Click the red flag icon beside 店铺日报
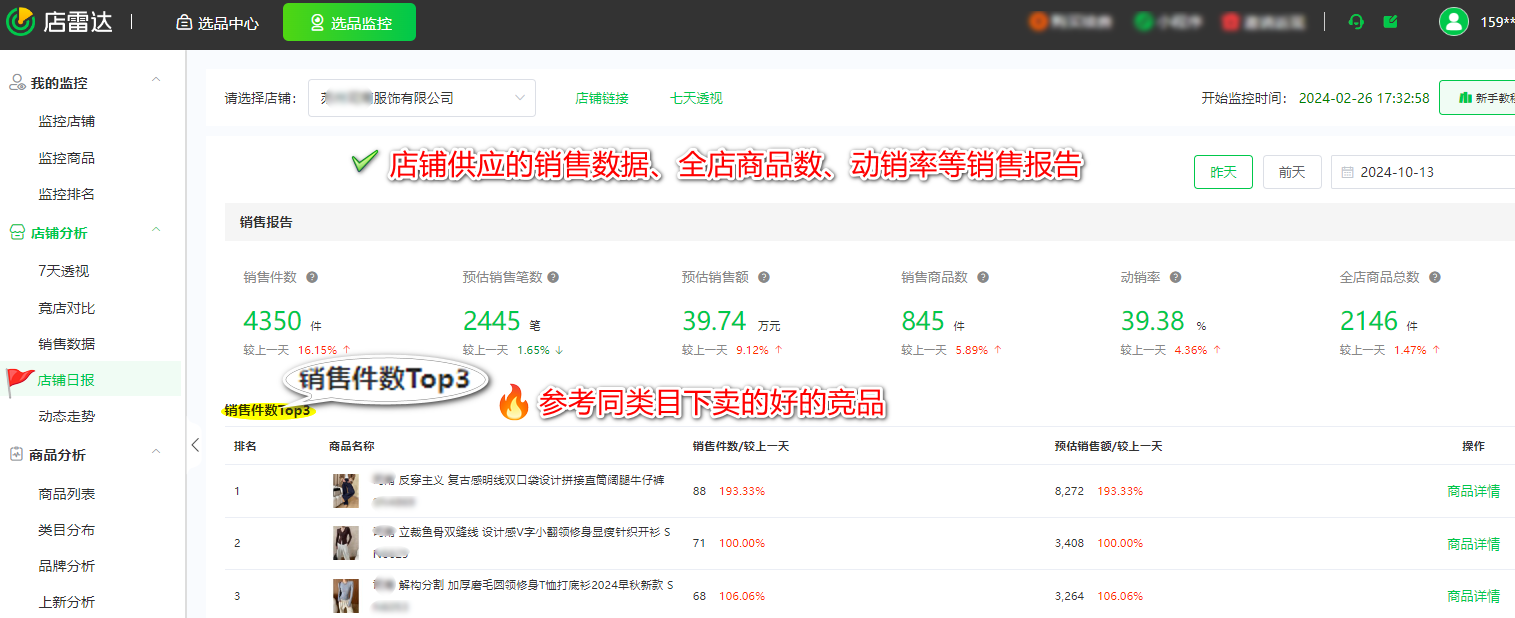1515x618 pixels. coord(20,379)
